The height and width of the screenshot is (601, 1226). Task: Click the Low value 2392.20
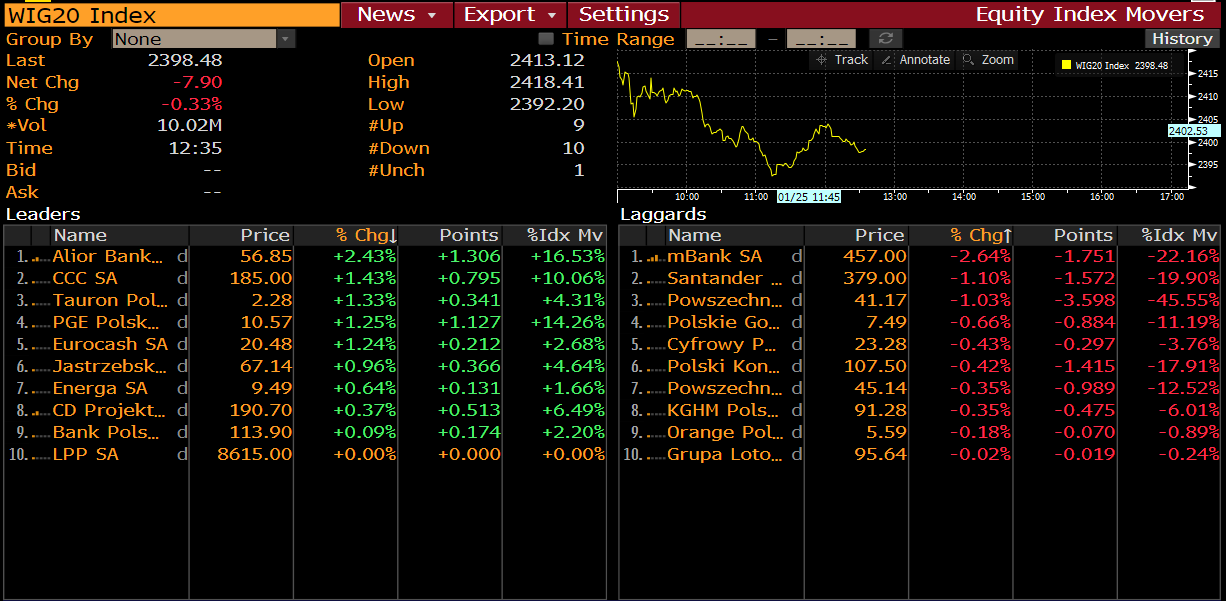(x=547, y=105)
